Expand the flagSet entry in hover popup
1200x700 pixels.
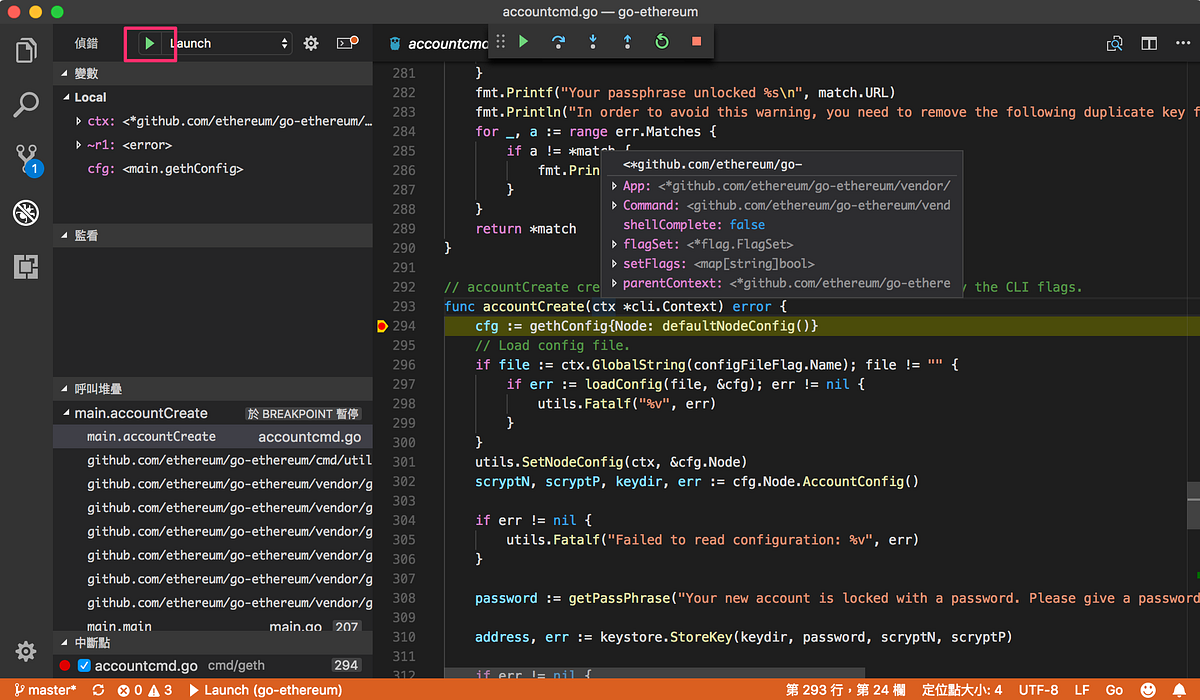(x=615, y=244)
